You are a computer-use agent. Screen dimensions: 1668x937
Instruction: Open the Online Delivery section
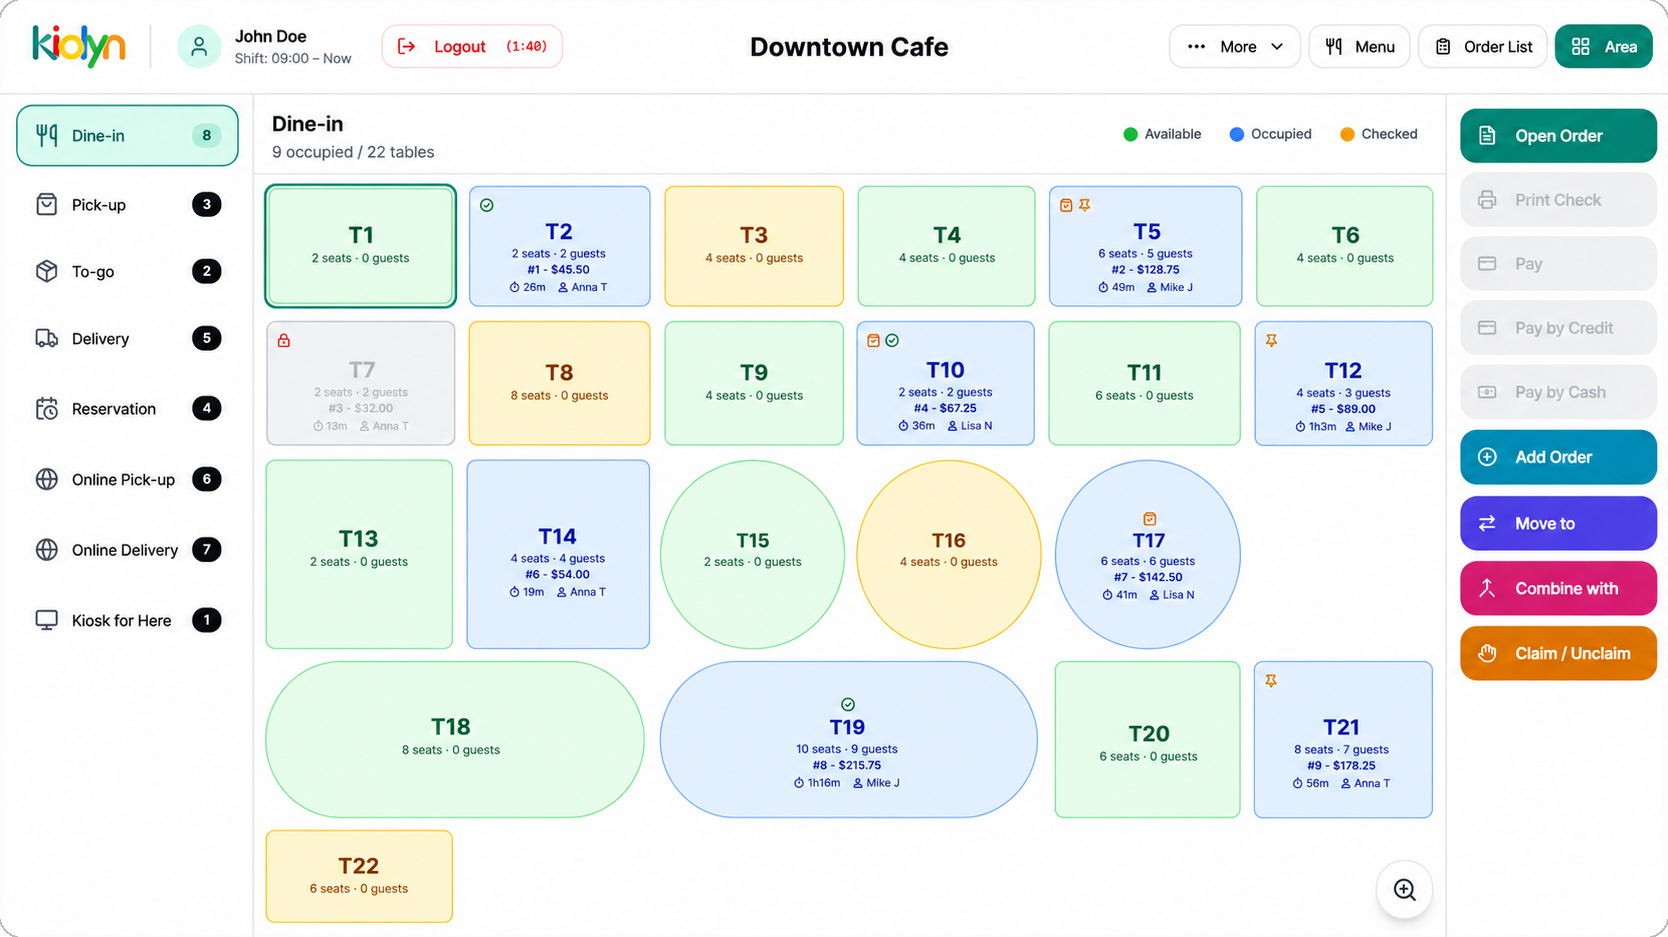127,549
